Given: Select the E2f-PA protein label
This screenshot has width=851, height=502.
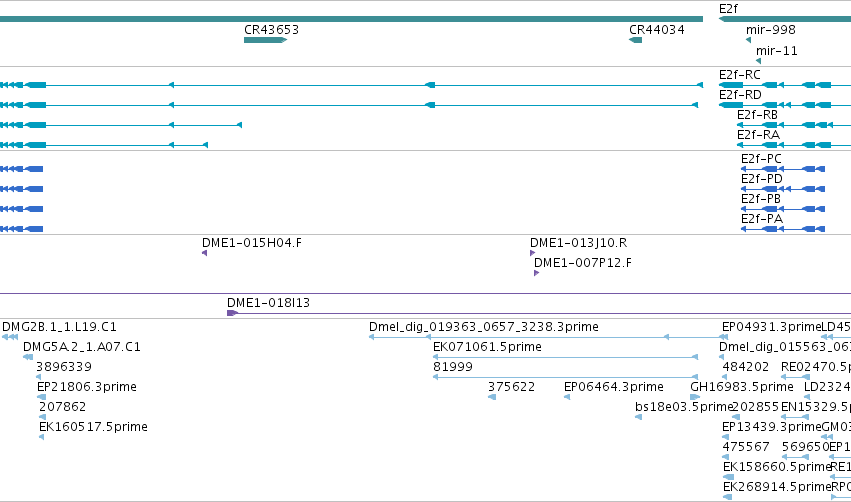Looking at the screenshot, I should point(762,219).
